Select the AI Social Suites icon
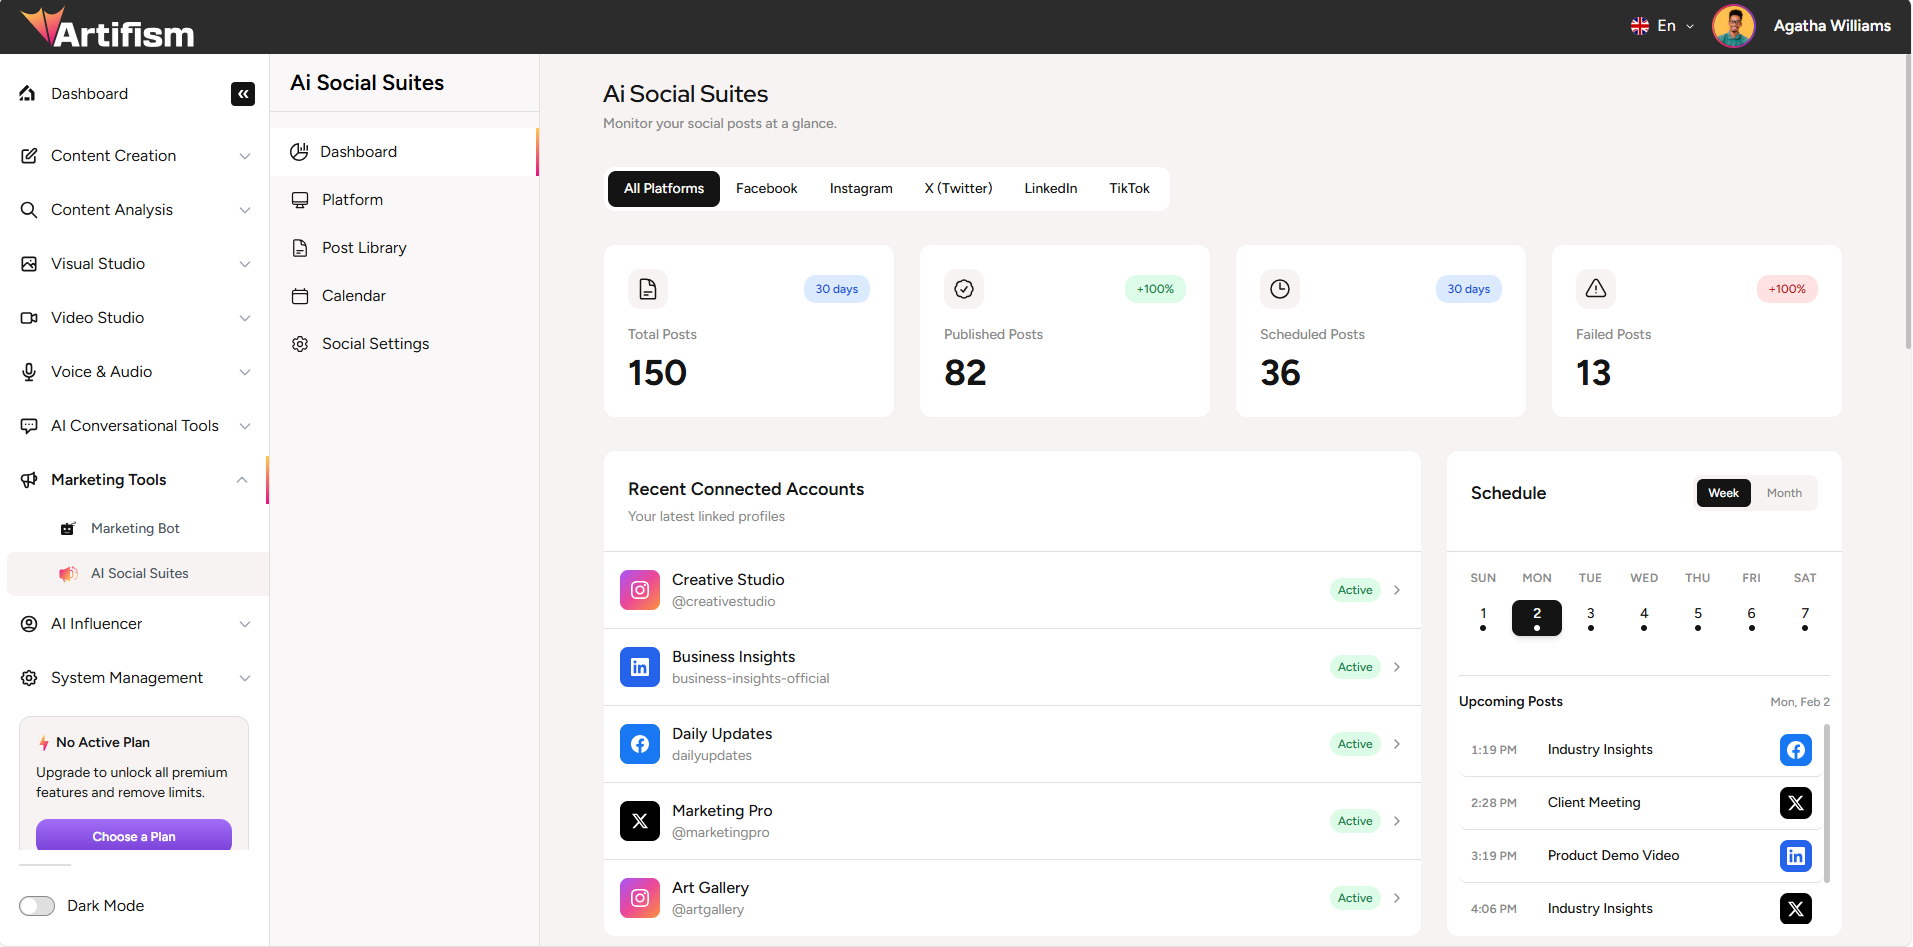Viewport: 1913px width, 947px height. pyautogui.click(x=68, y=573)
